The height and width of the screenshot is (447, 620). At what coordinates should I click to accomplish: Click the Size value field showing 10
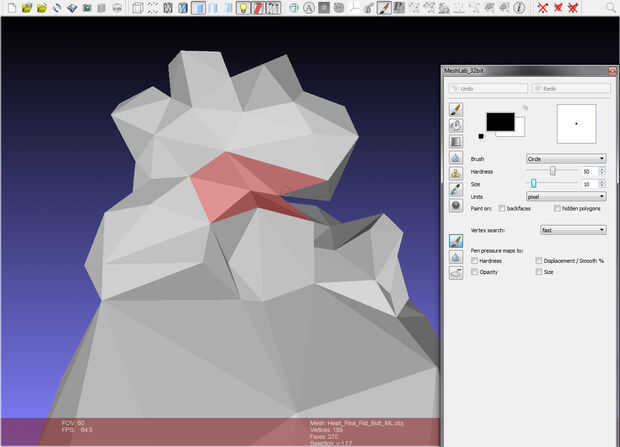(x=590, y=184)
